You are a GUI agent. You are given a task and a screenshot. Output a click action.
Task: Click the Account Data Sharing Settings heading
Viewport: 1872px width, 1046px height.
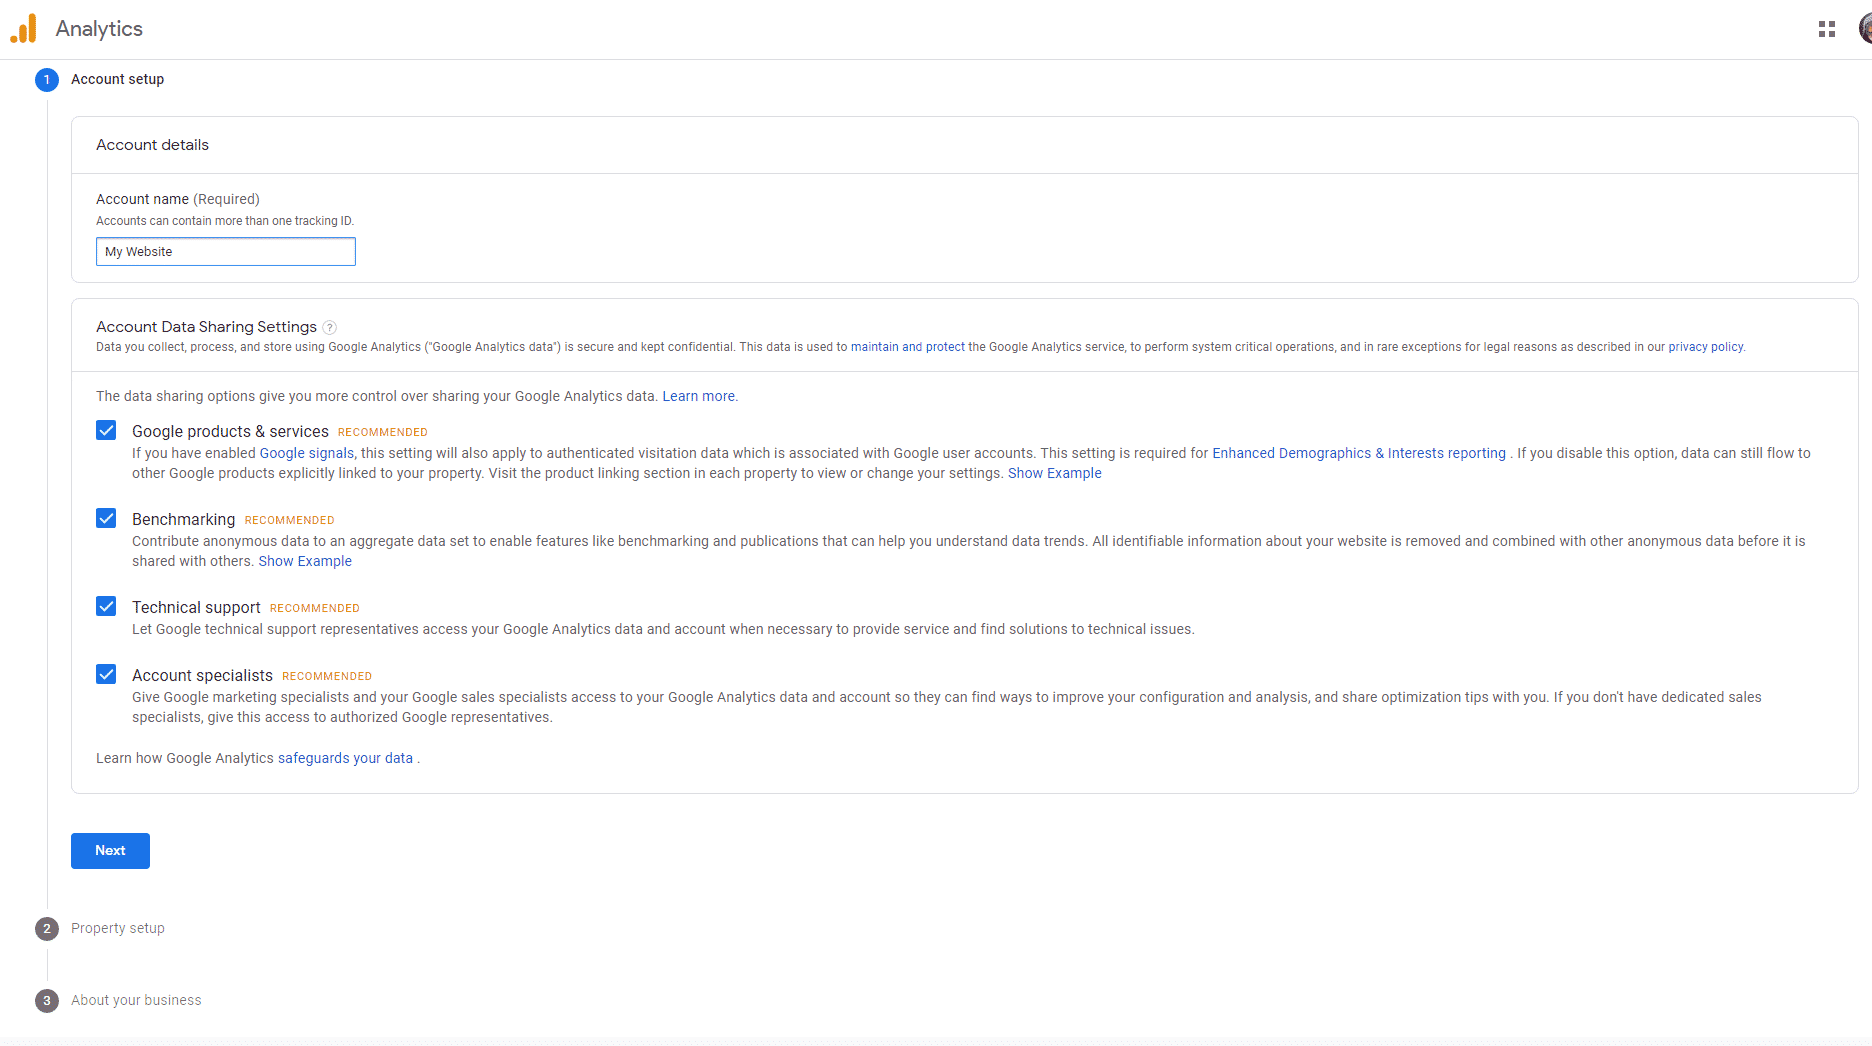click(206, 327)
